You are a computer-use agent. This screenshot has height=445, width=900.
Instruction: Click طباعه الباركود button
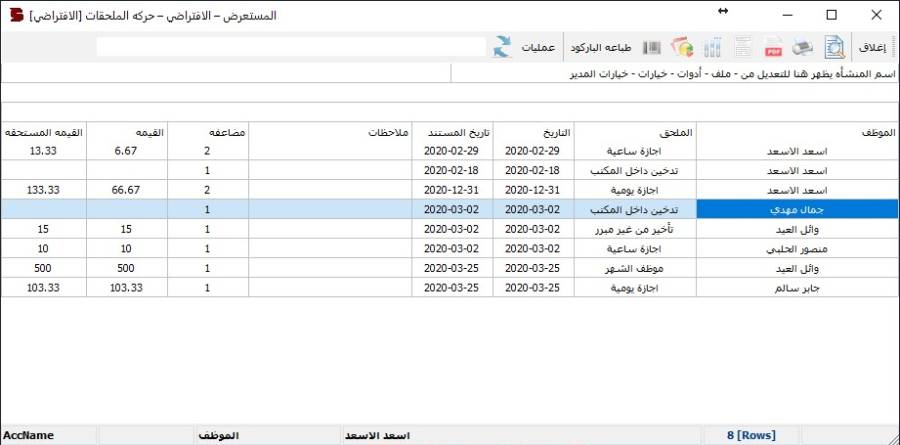(x=600, y=48)
